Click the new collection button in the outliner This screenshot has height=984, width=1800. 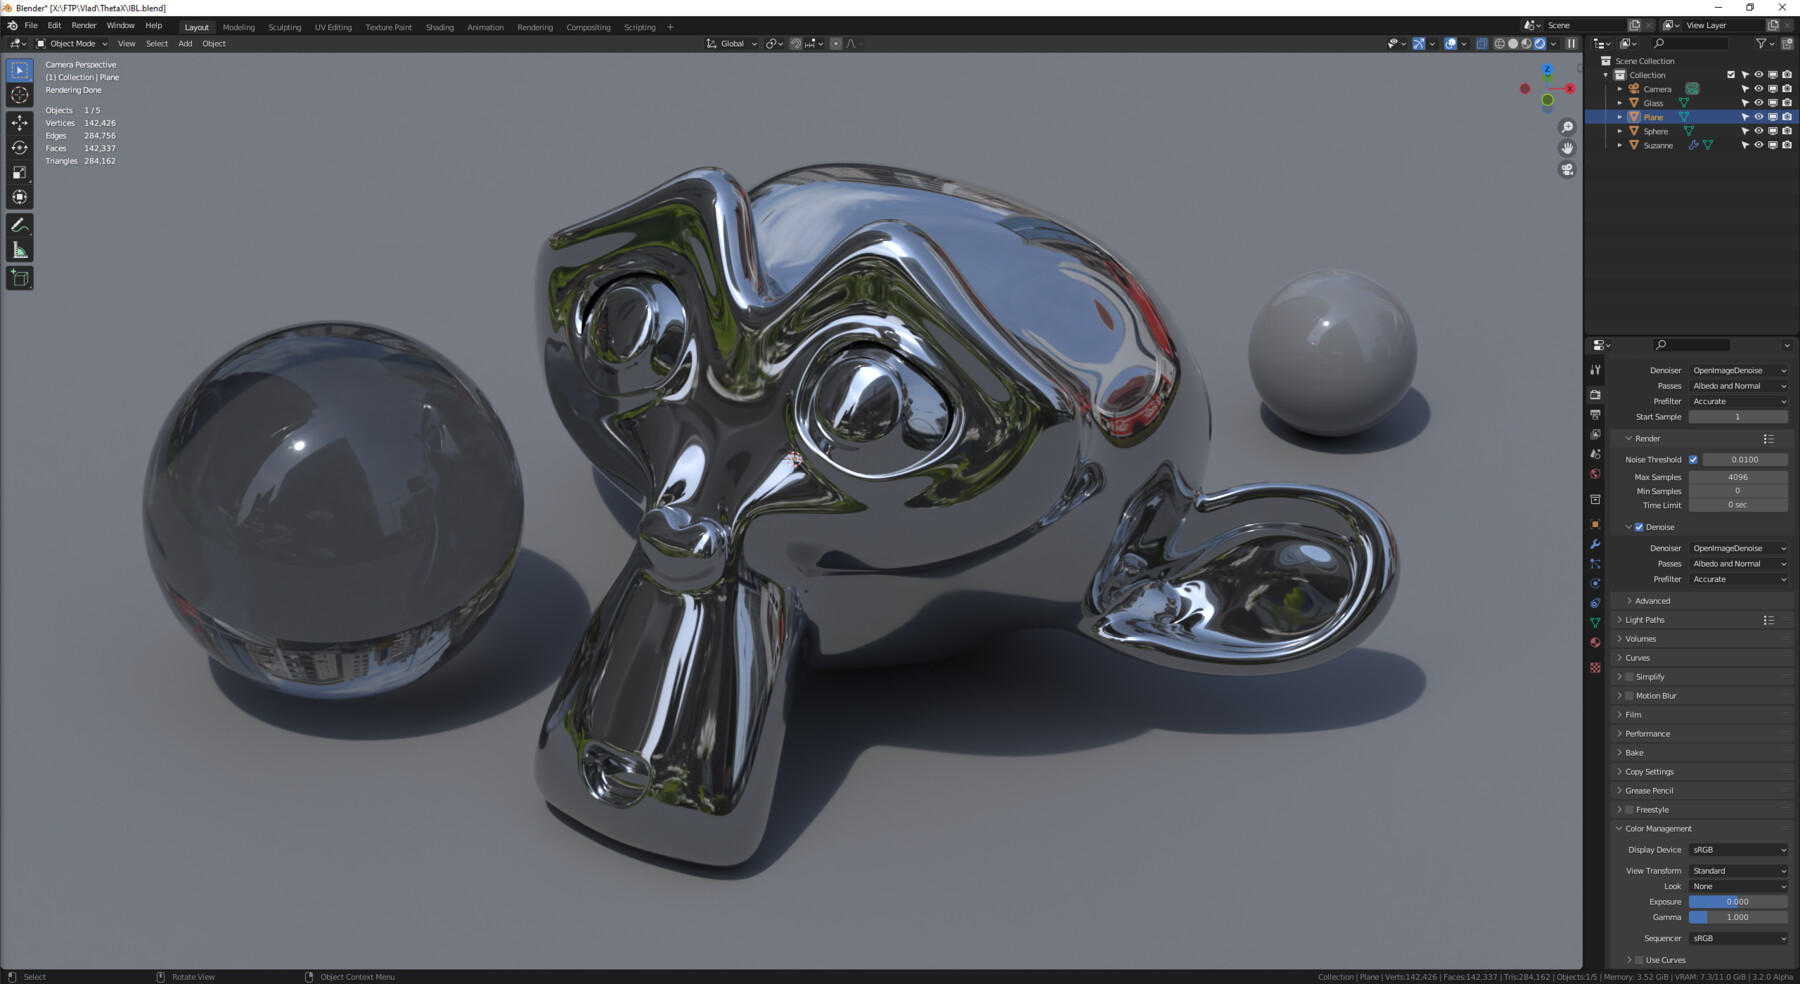coord(1788,43)
